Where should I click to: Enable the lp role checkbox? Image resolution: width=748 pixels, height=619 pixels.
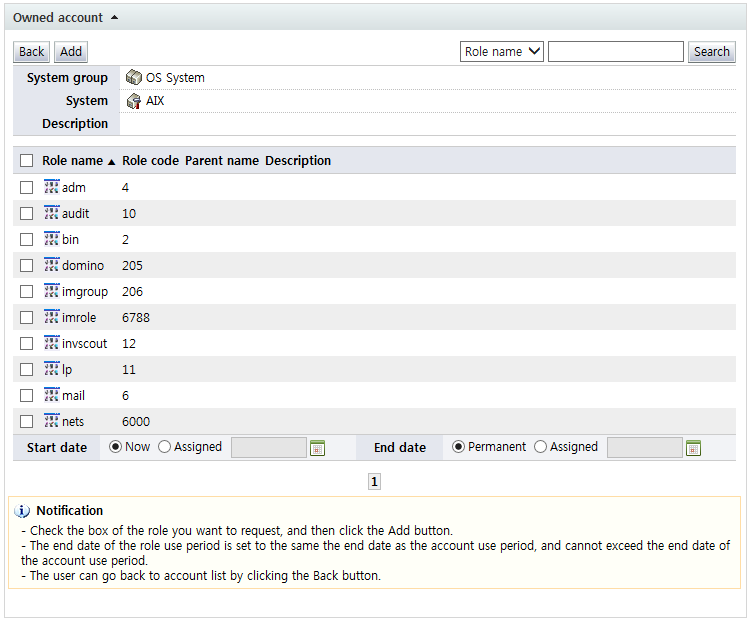[x=27, y=369]
